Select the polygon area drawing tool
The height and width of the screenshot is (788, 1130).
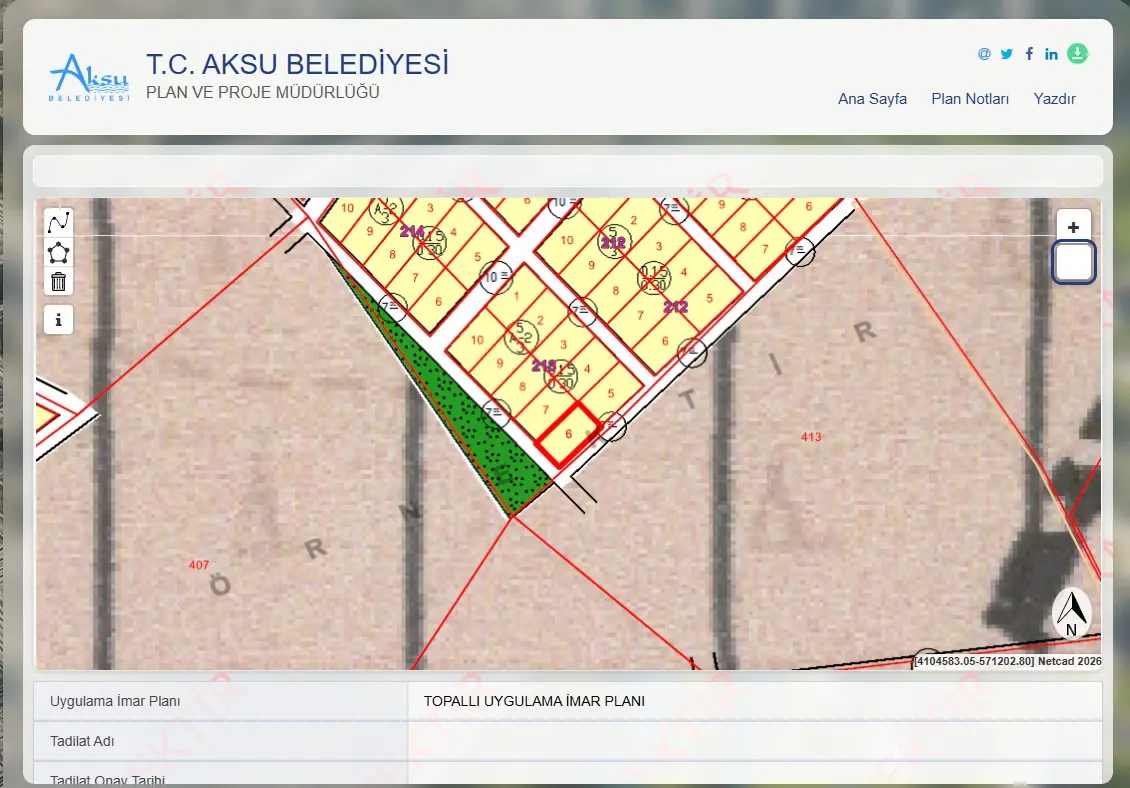pyautogui.click(x=58, y=252)
